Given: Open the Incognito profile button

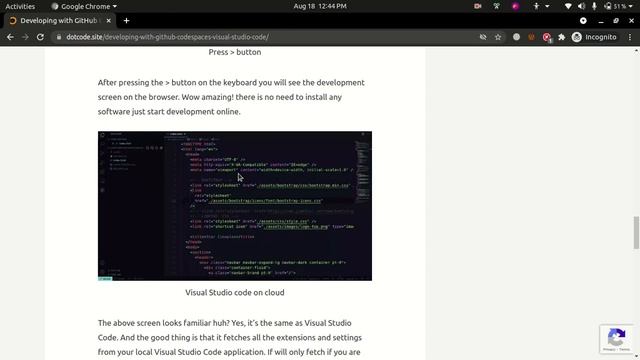Looking at the screenshot, I should [x=594, y=37].
